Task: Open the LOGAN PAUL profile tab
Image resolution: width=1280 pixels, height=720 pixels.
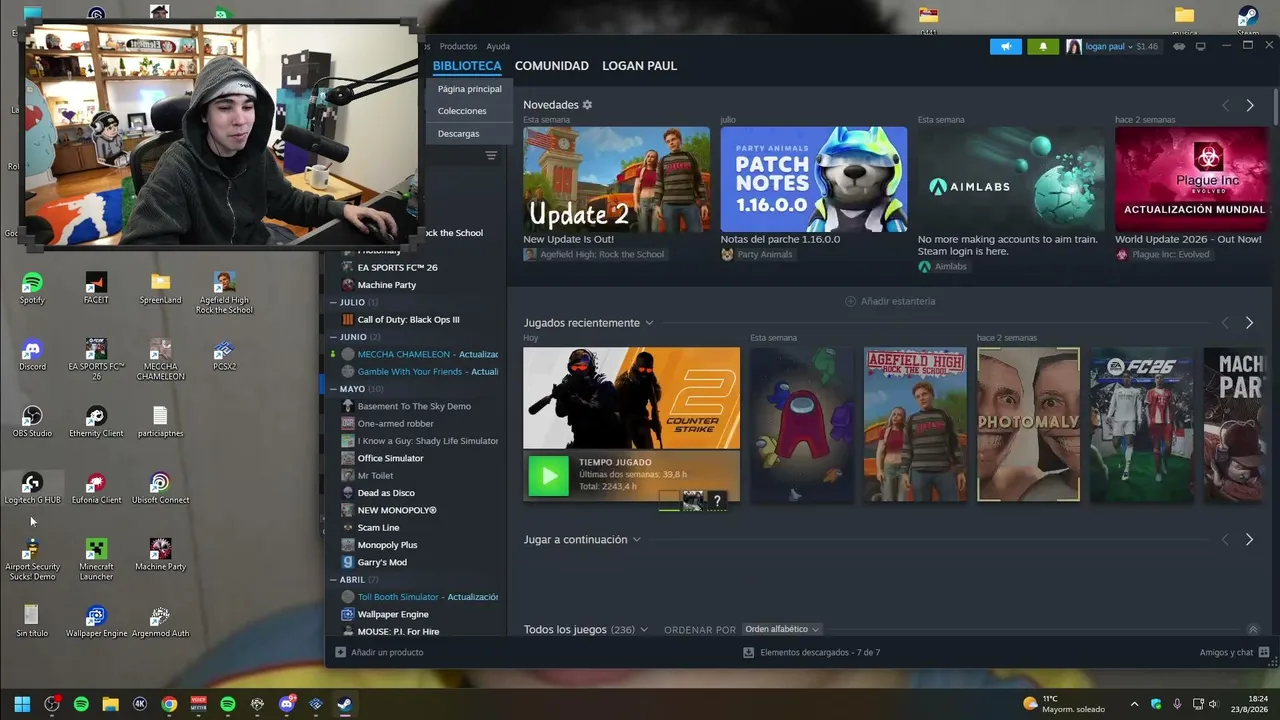Action: 639,66
